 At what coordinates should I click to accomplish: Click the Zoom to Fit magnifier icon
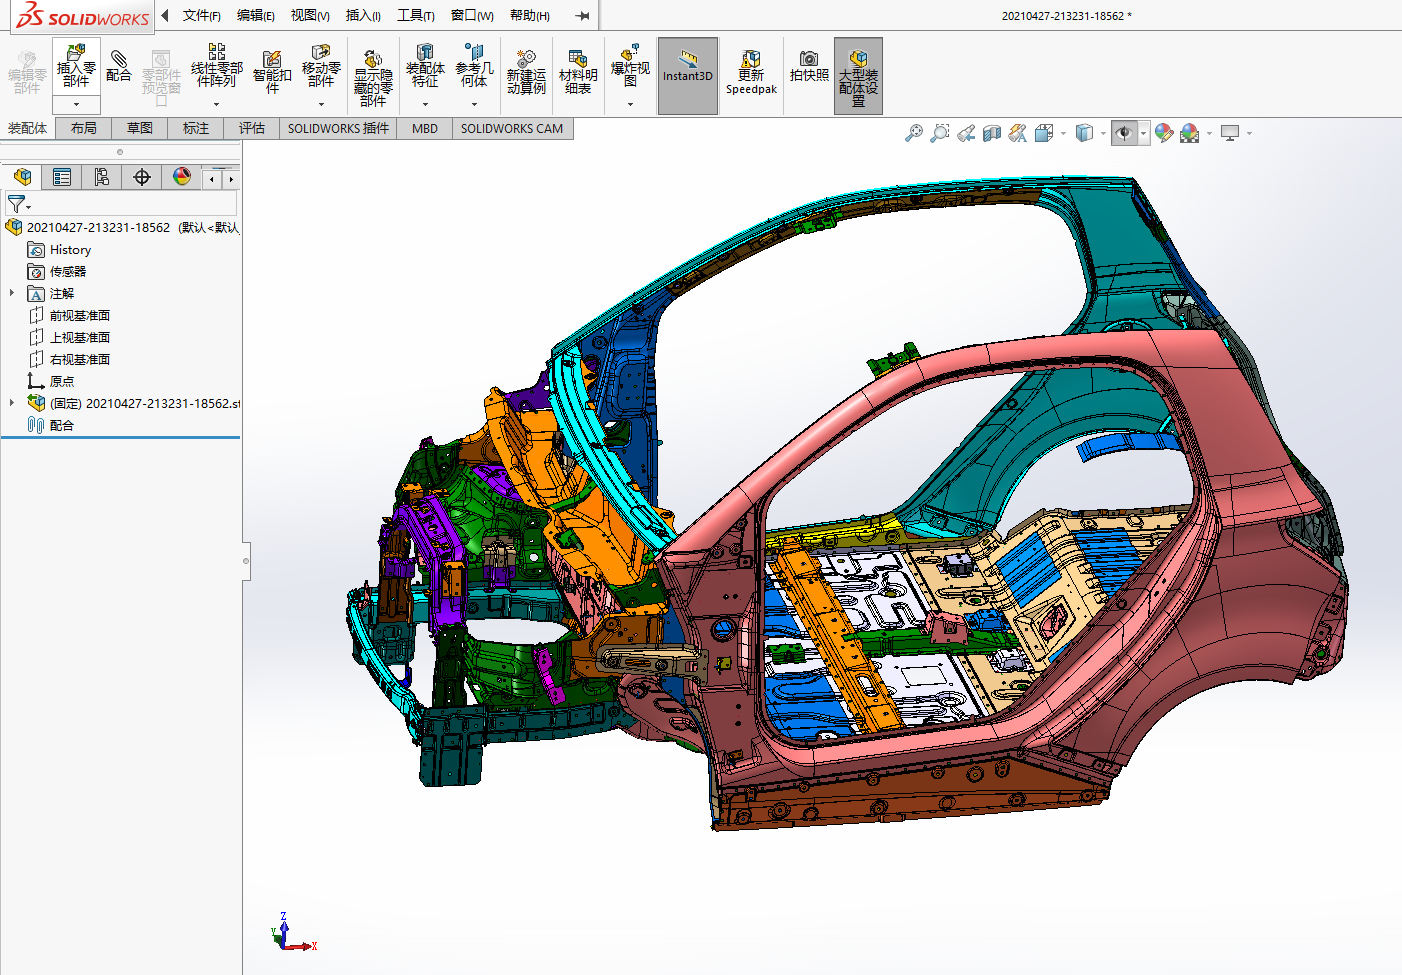coord(913,133)
